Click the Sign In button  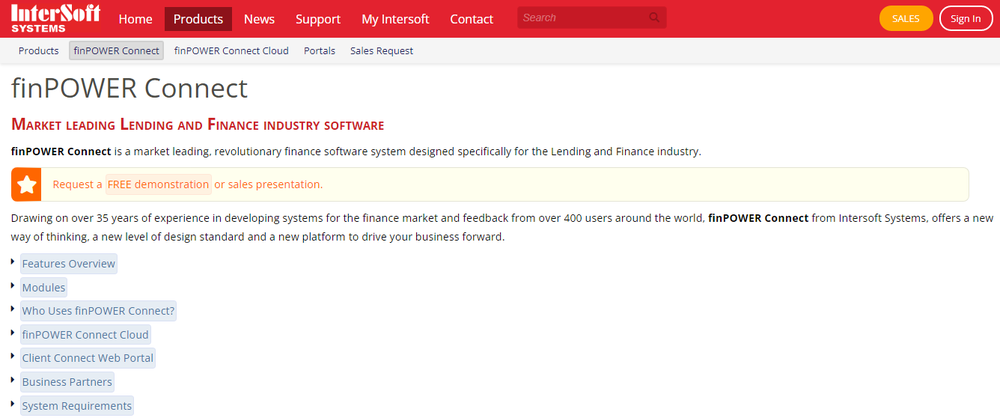pyautogui.click(x=966, y=18)
